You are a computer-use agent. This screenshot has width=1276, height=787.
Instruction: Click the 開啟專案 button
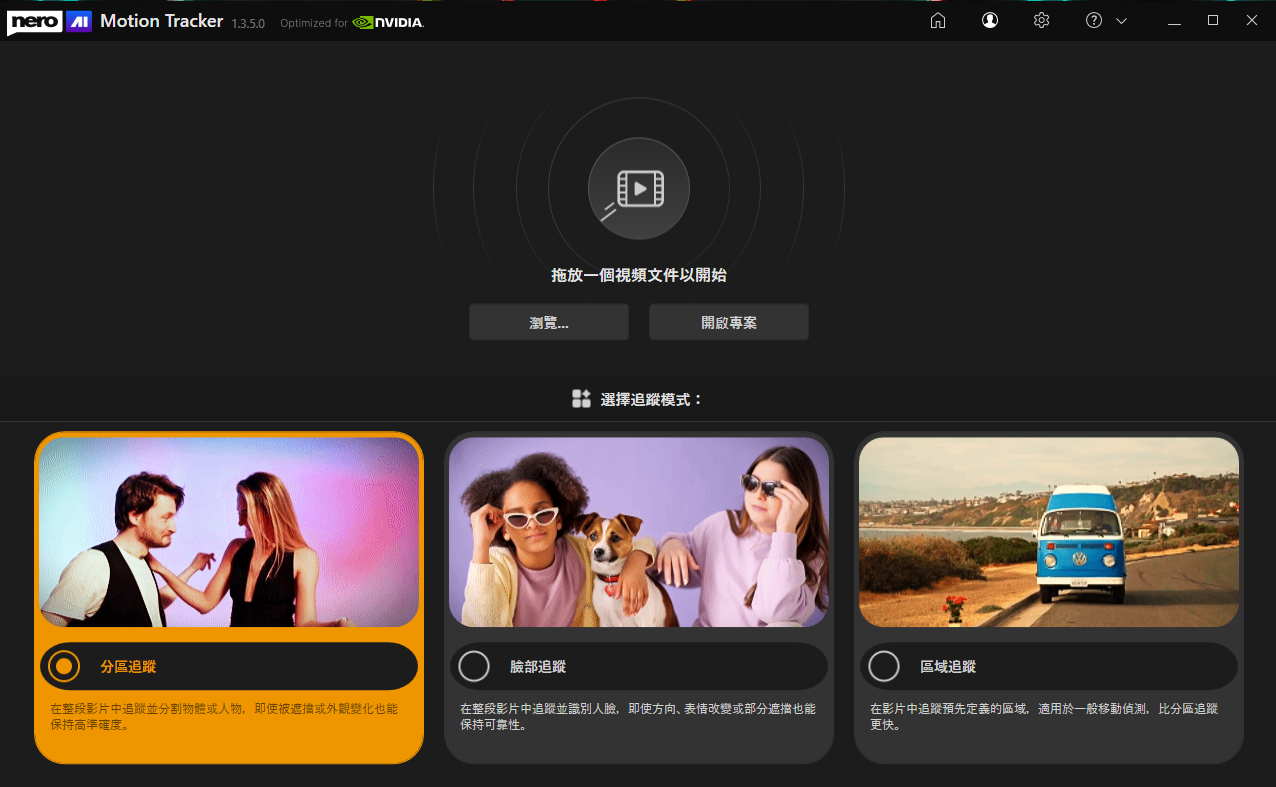(729, 323)
